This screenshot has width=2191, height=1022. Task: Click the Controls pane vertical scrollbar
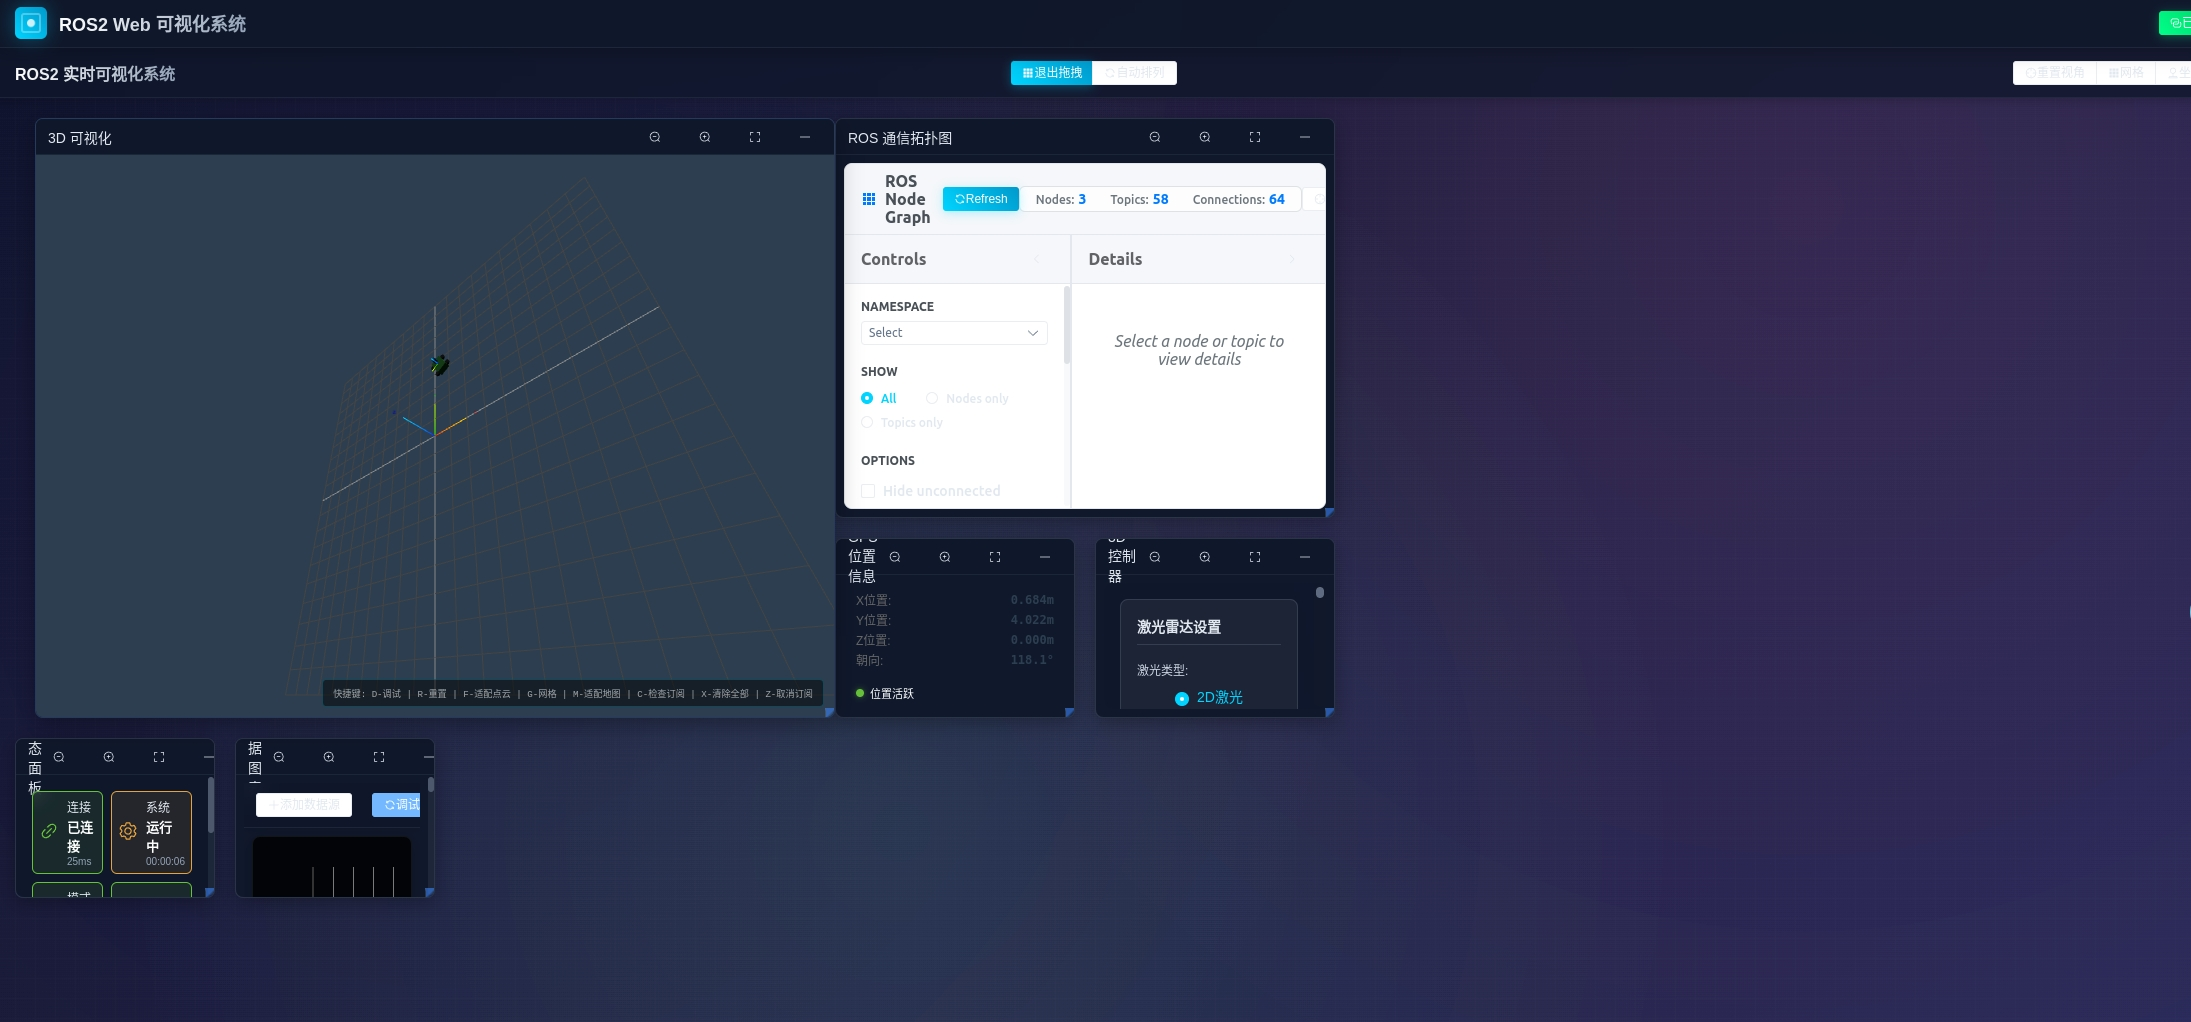(x=1067, y=326)
